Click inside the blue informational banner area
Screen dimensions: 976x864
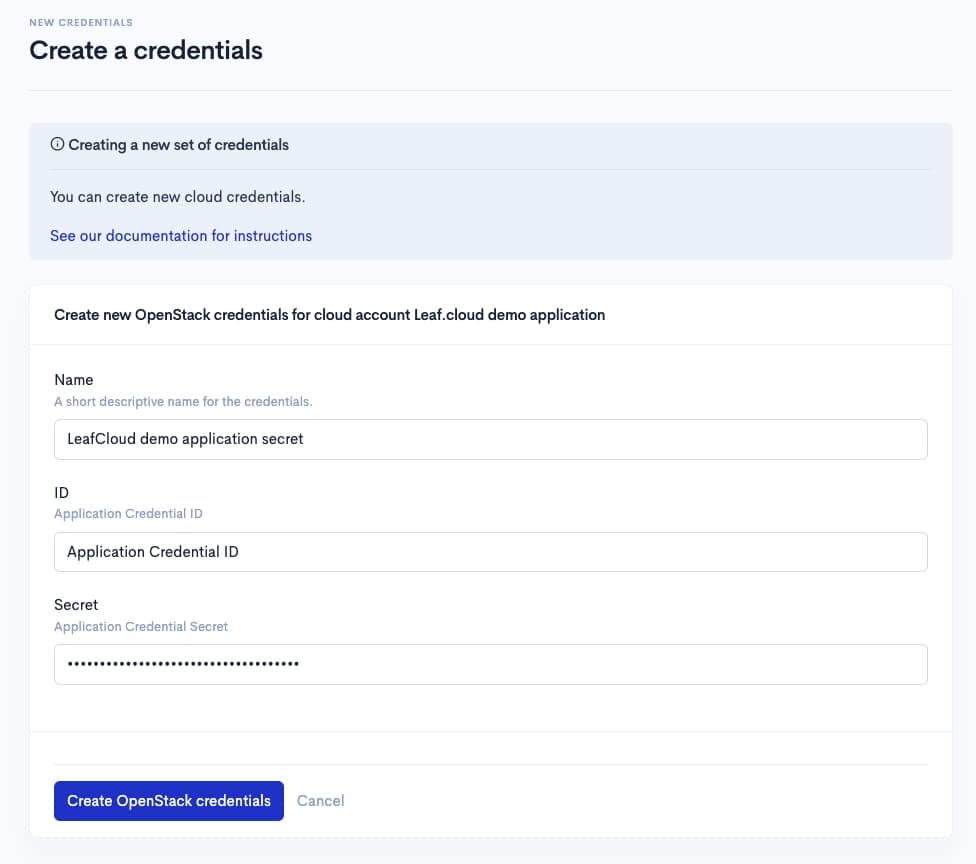[x=490, y=190]
